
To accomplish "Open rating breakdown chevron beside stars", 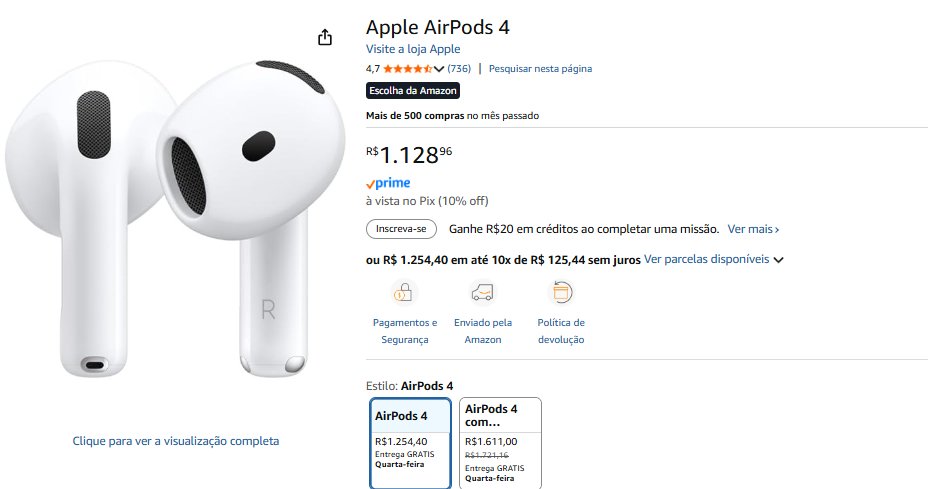I will [x=439, y=69].
